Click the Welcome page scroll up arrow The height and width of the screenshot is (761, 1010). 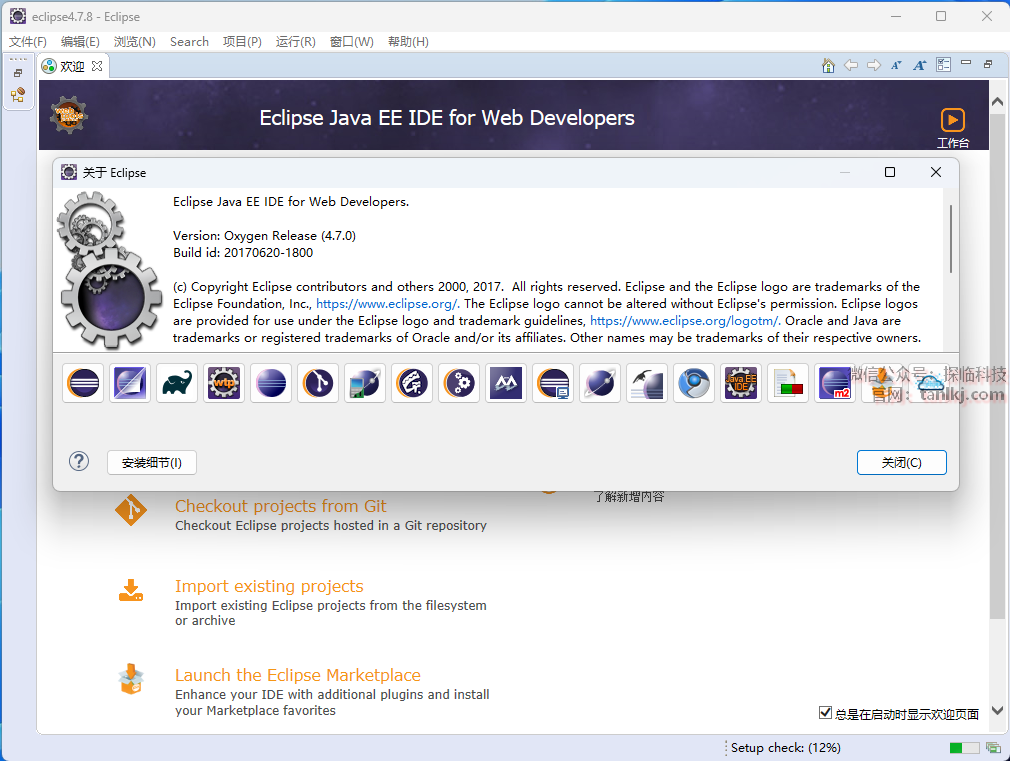click(x=997, y=102)
